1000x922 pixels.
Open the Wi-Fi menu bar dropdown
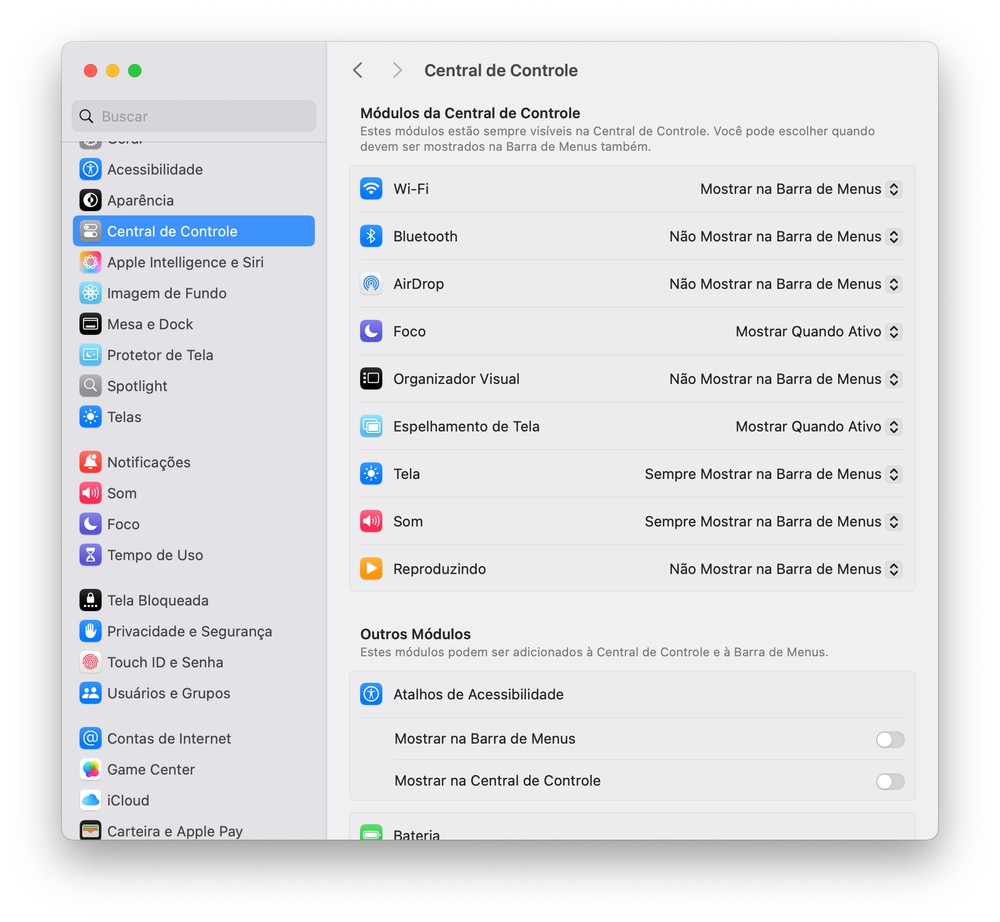tap(800, 189)
